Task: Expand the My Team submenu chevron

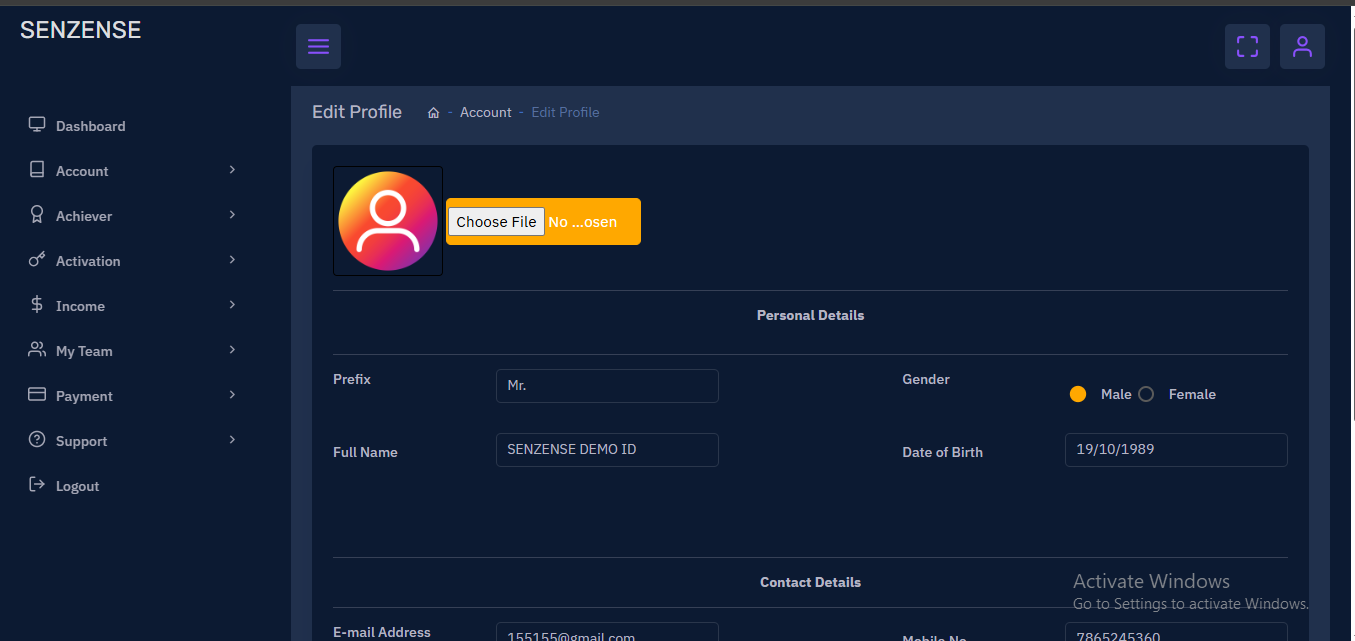Action: point(232,350)
